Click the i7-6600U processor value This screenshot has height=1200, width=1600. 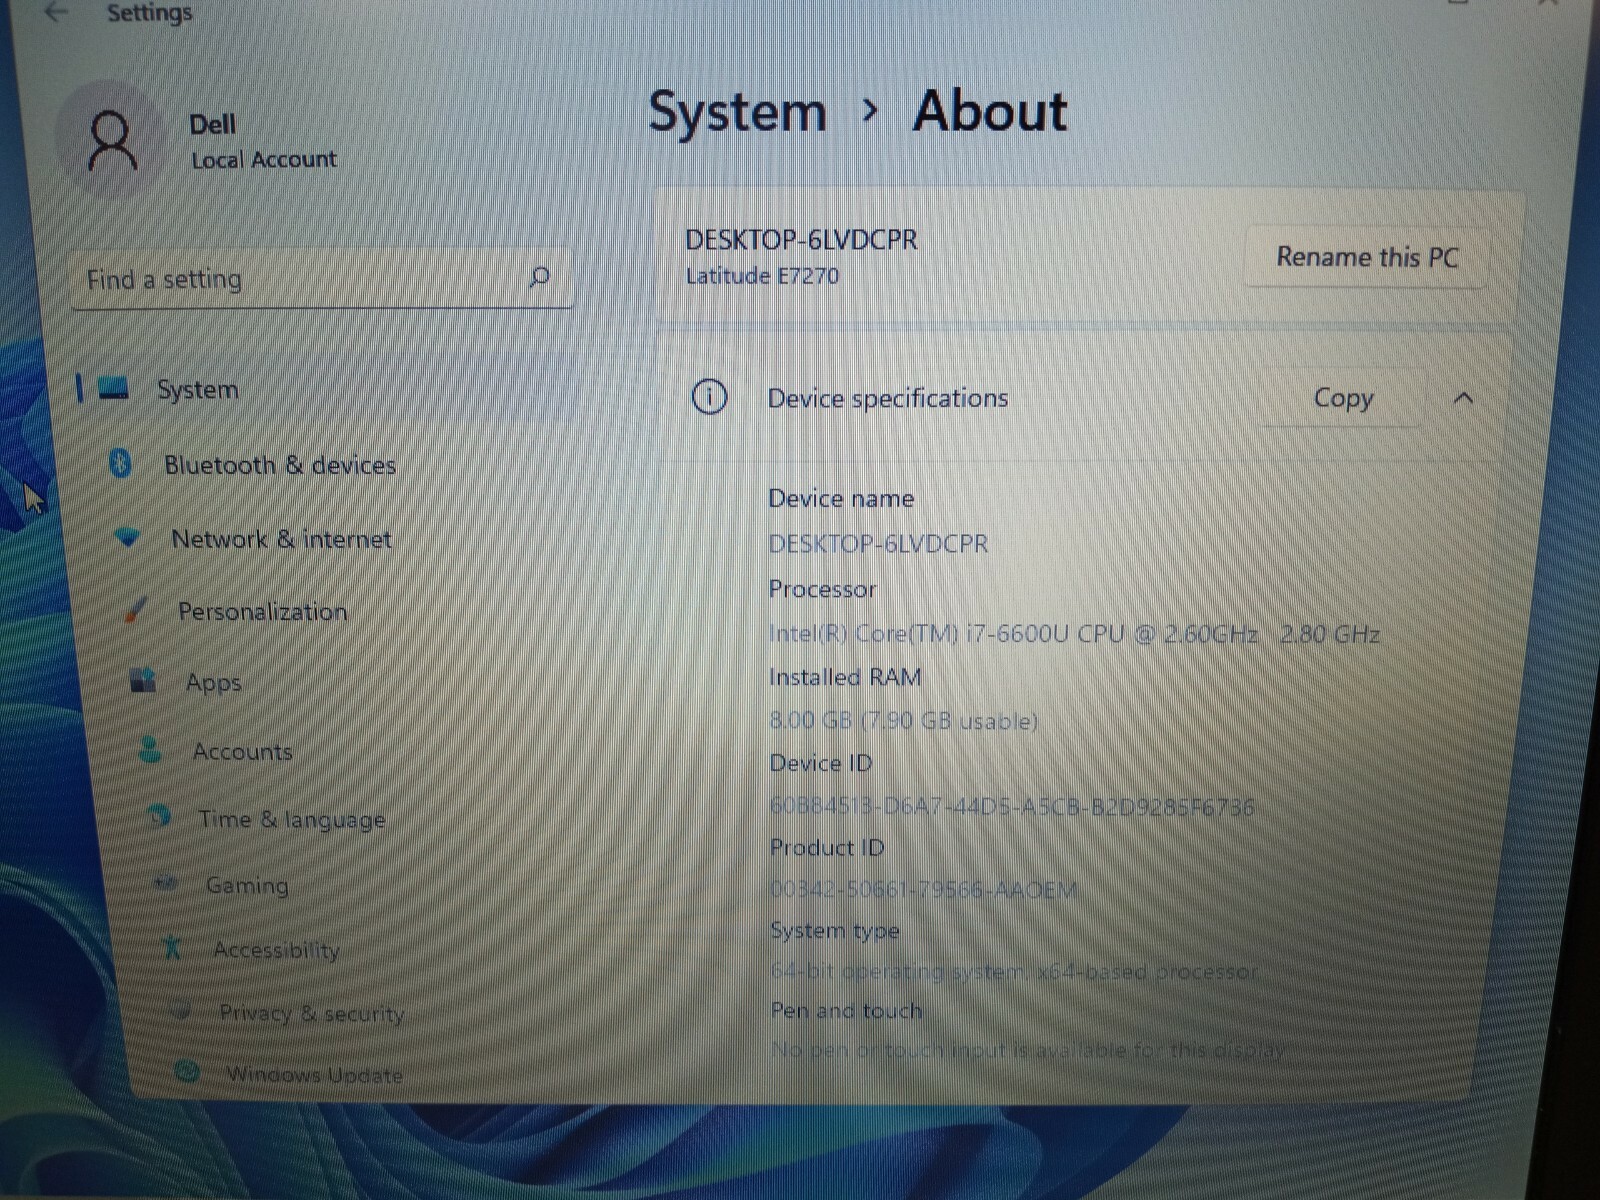click(1074, 634)
